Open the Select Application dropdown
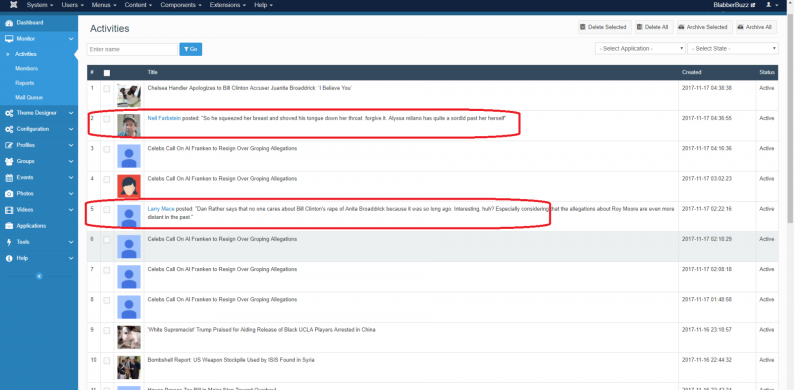Viewport: 800px width, 390px height. coord(640,48)
